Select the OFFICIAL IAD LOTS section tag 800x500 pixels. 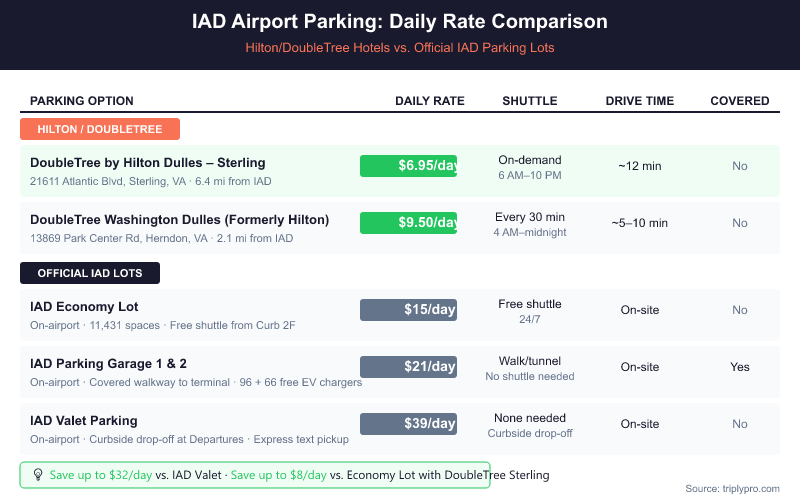point(90,273)
